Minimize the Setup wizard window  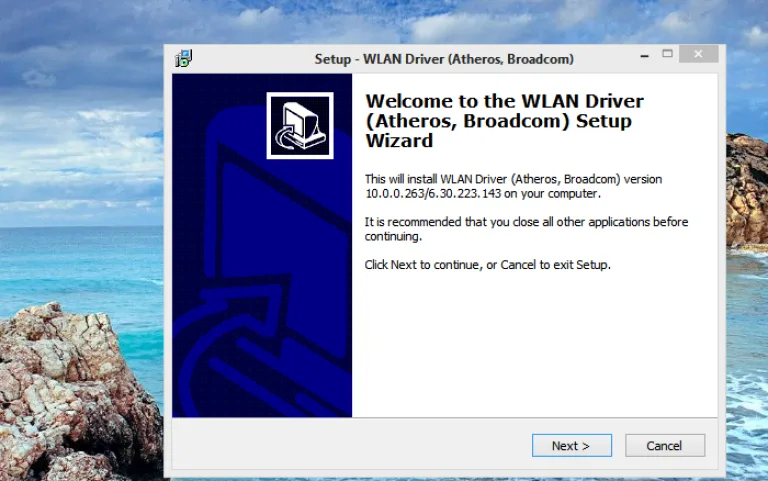[x=645, y=55]
